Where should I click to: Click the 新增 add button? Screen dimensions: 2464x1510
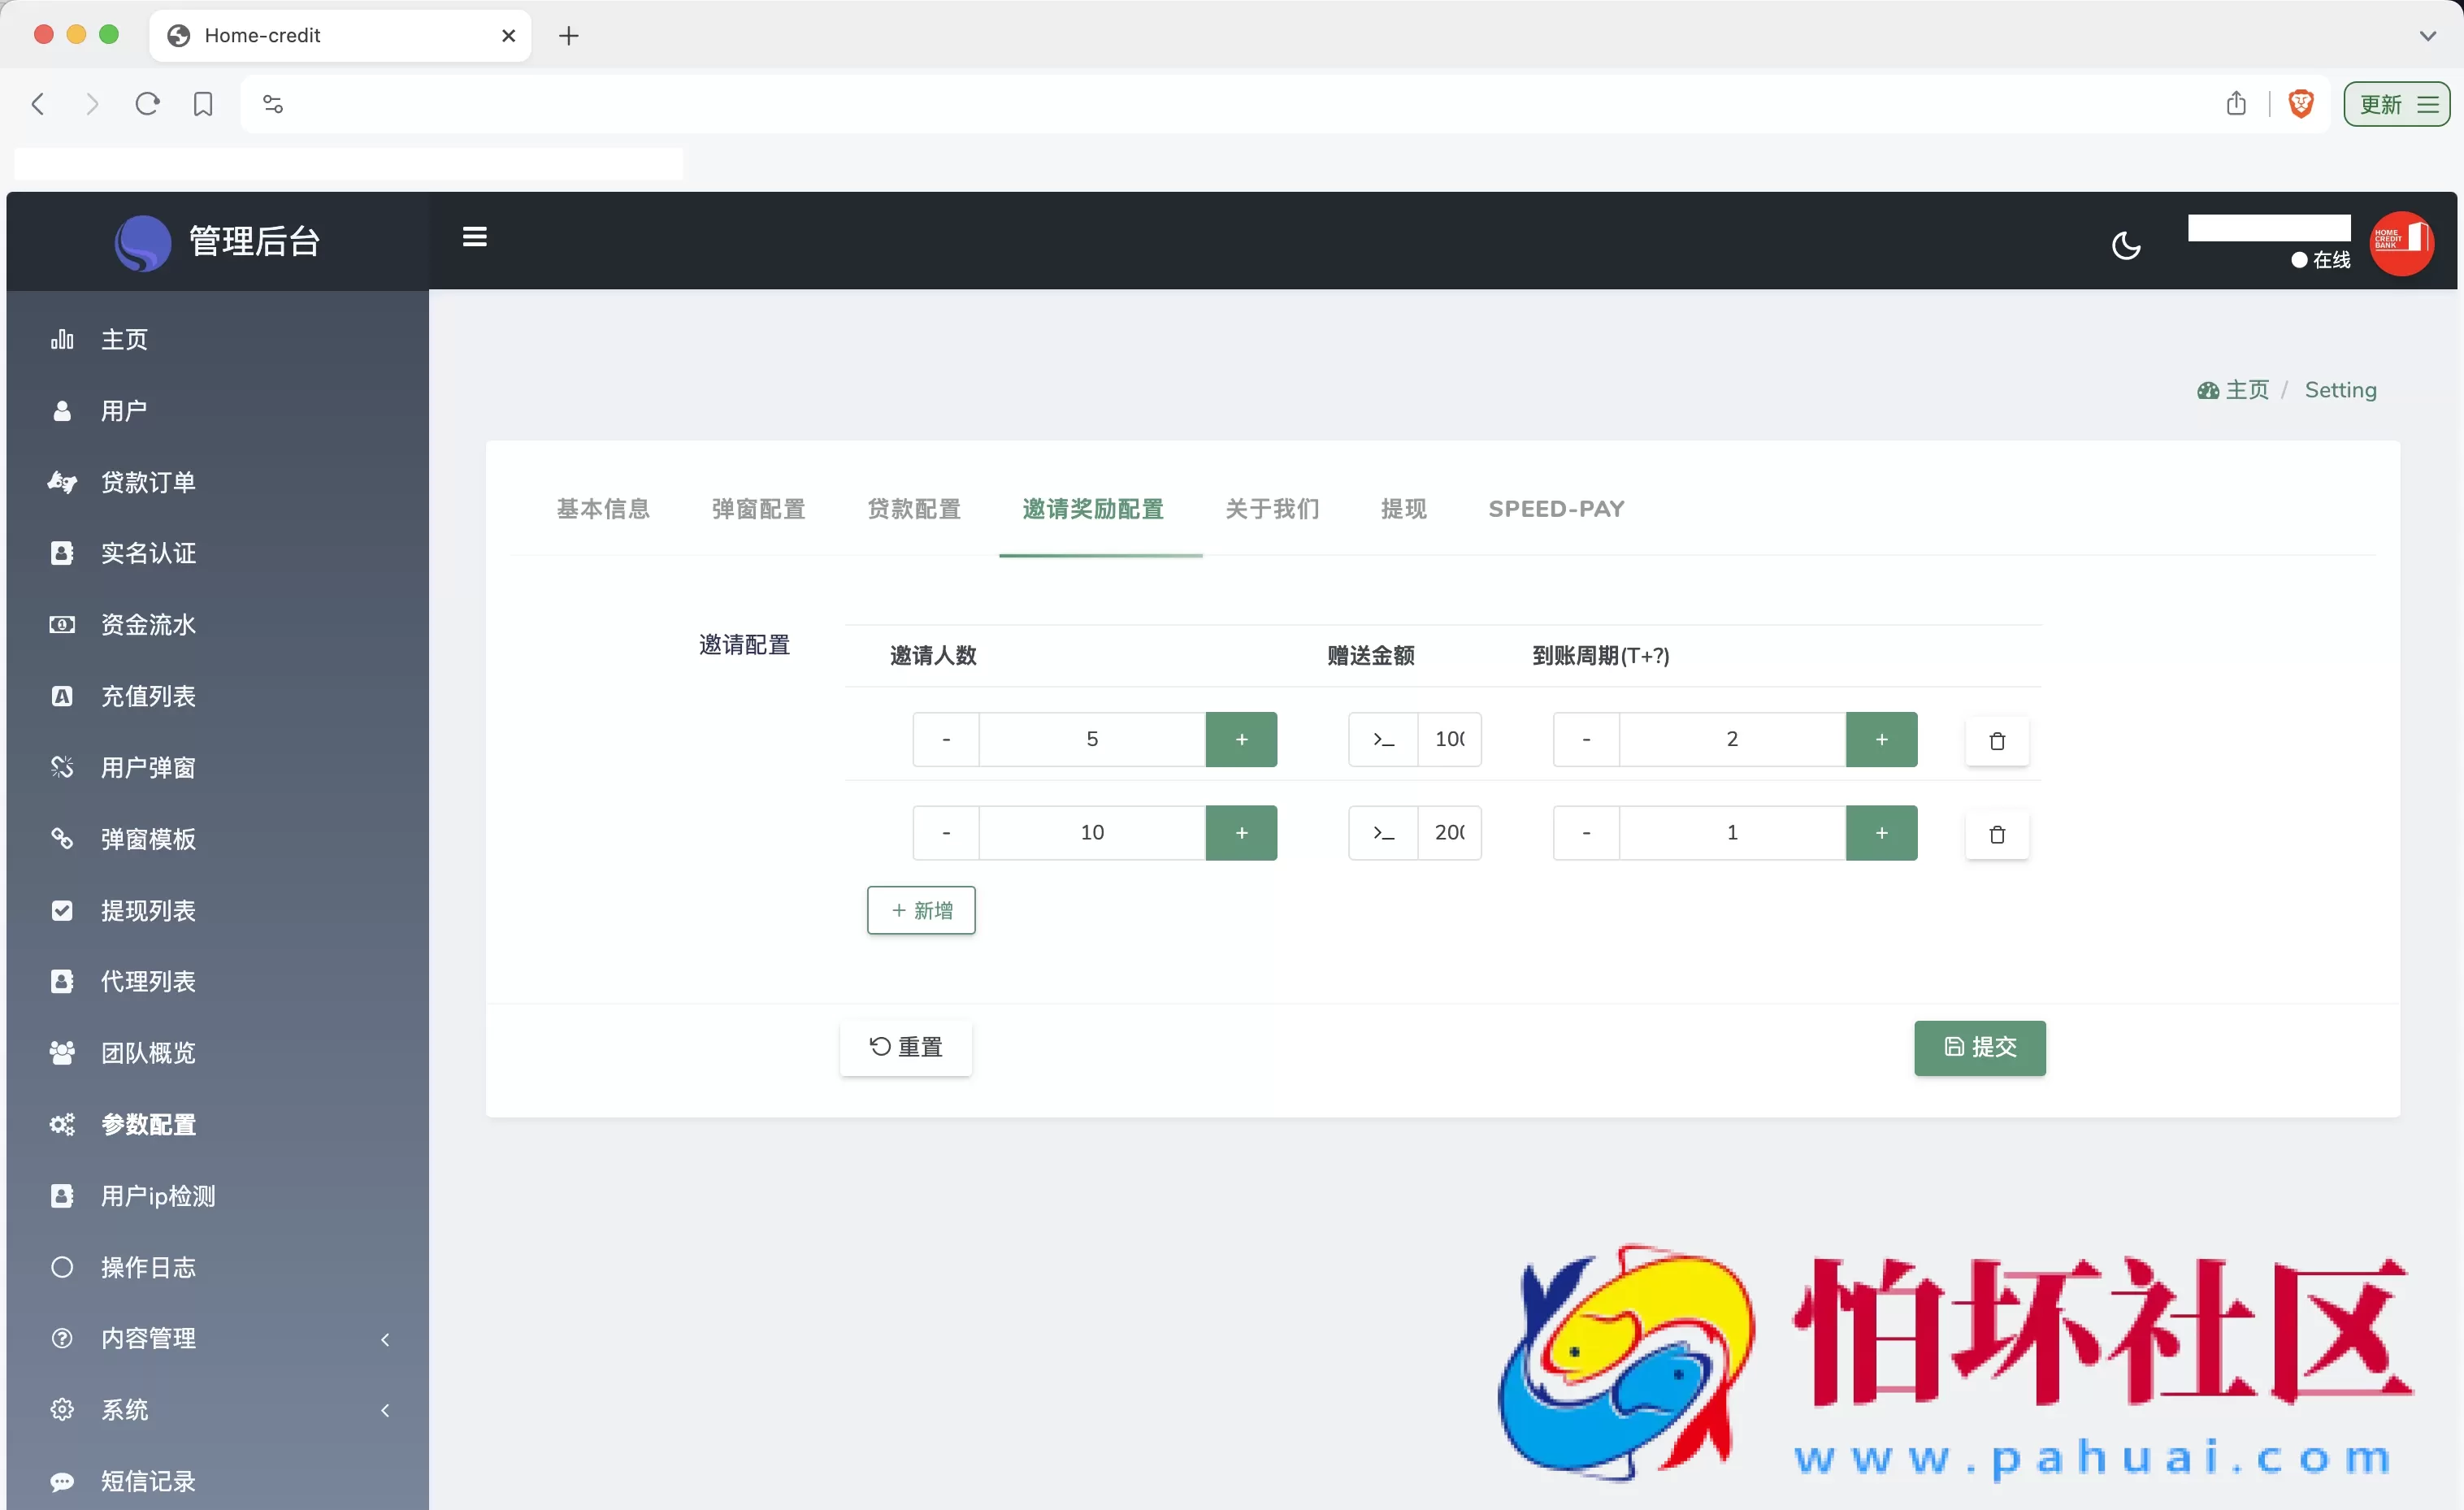click(x=921, y=910)
